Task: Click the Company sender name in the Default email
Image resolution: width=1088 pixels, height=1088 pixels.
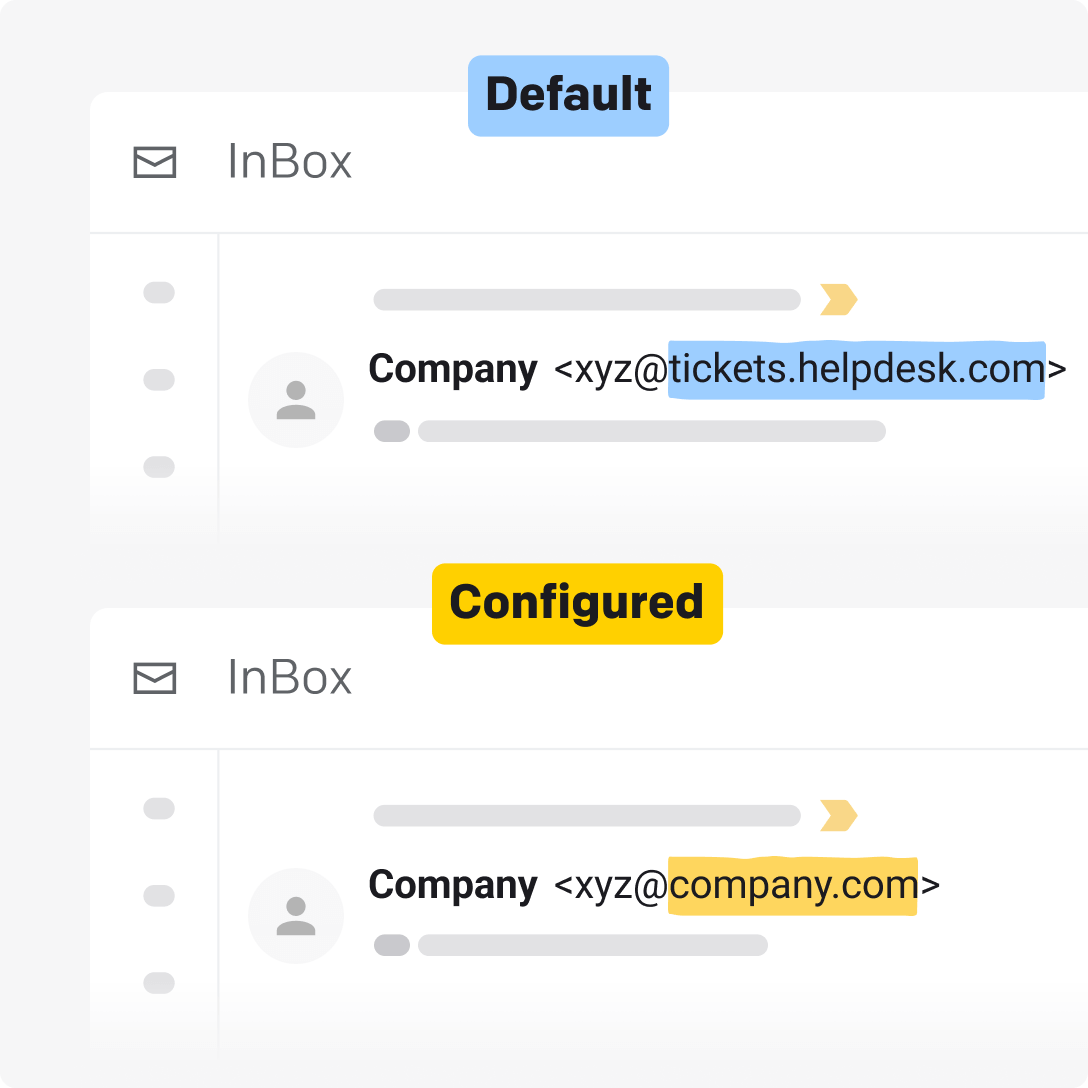Action: tap(453, 370)
